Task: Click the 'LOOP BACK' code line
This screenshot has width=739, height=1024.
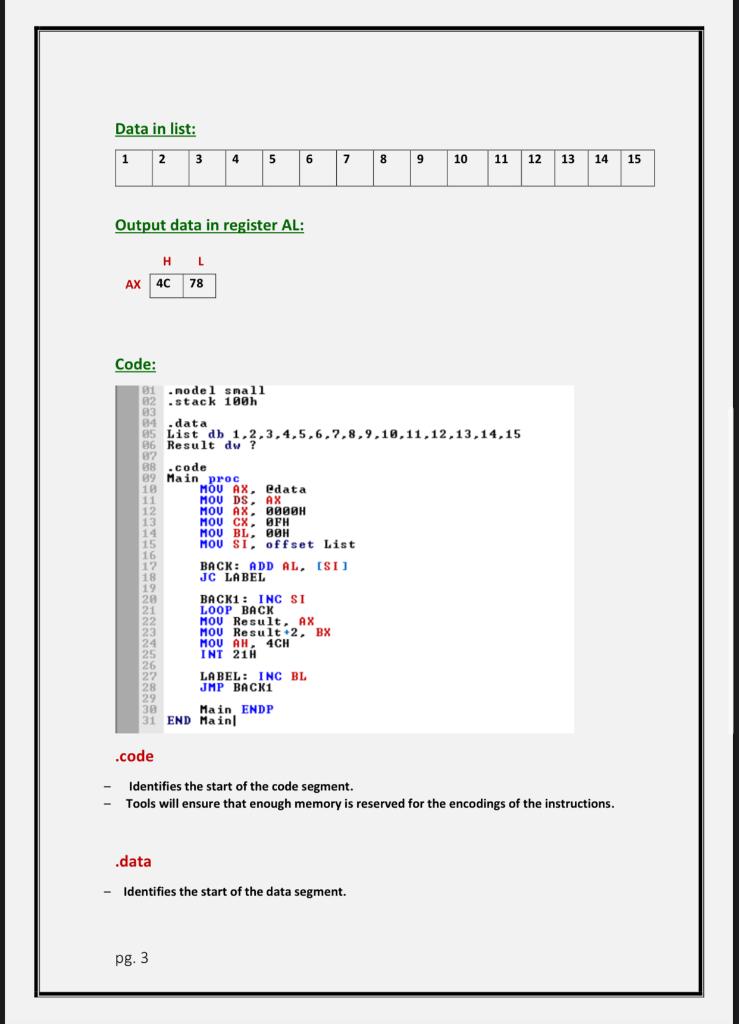Action: [x=237, y=611]
